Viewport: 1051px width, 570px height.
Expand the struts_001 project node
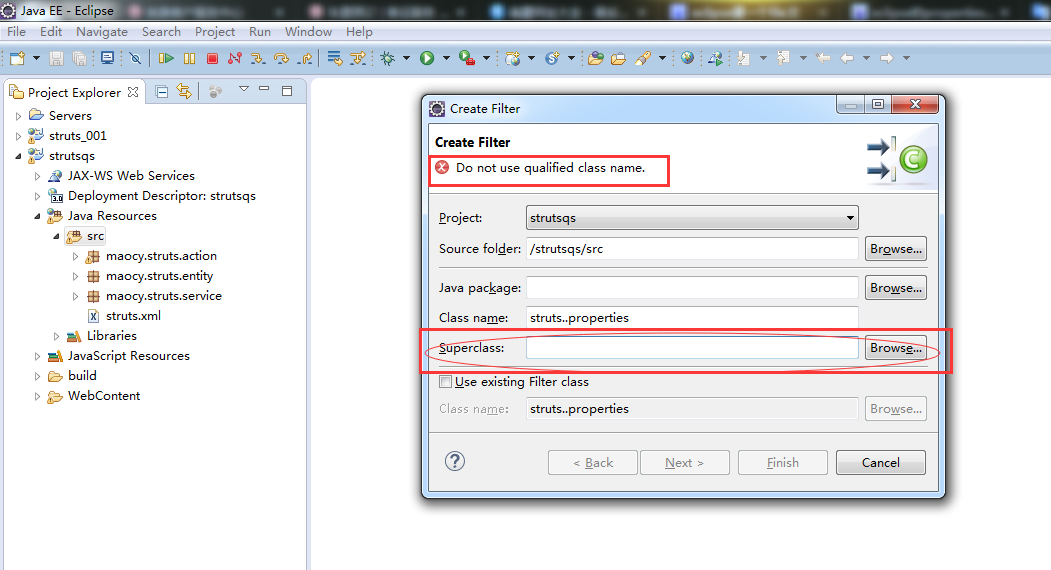[x=18, y=136]
